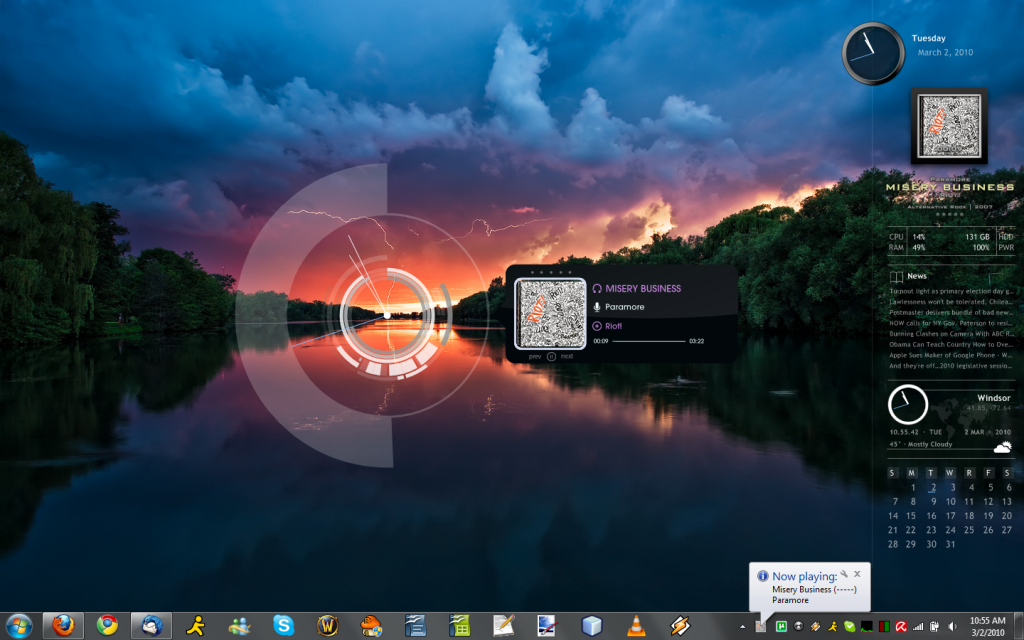
Task: Open the 'Apple Sues Maker of Google Phone' headline
Action: coord(952,355)
